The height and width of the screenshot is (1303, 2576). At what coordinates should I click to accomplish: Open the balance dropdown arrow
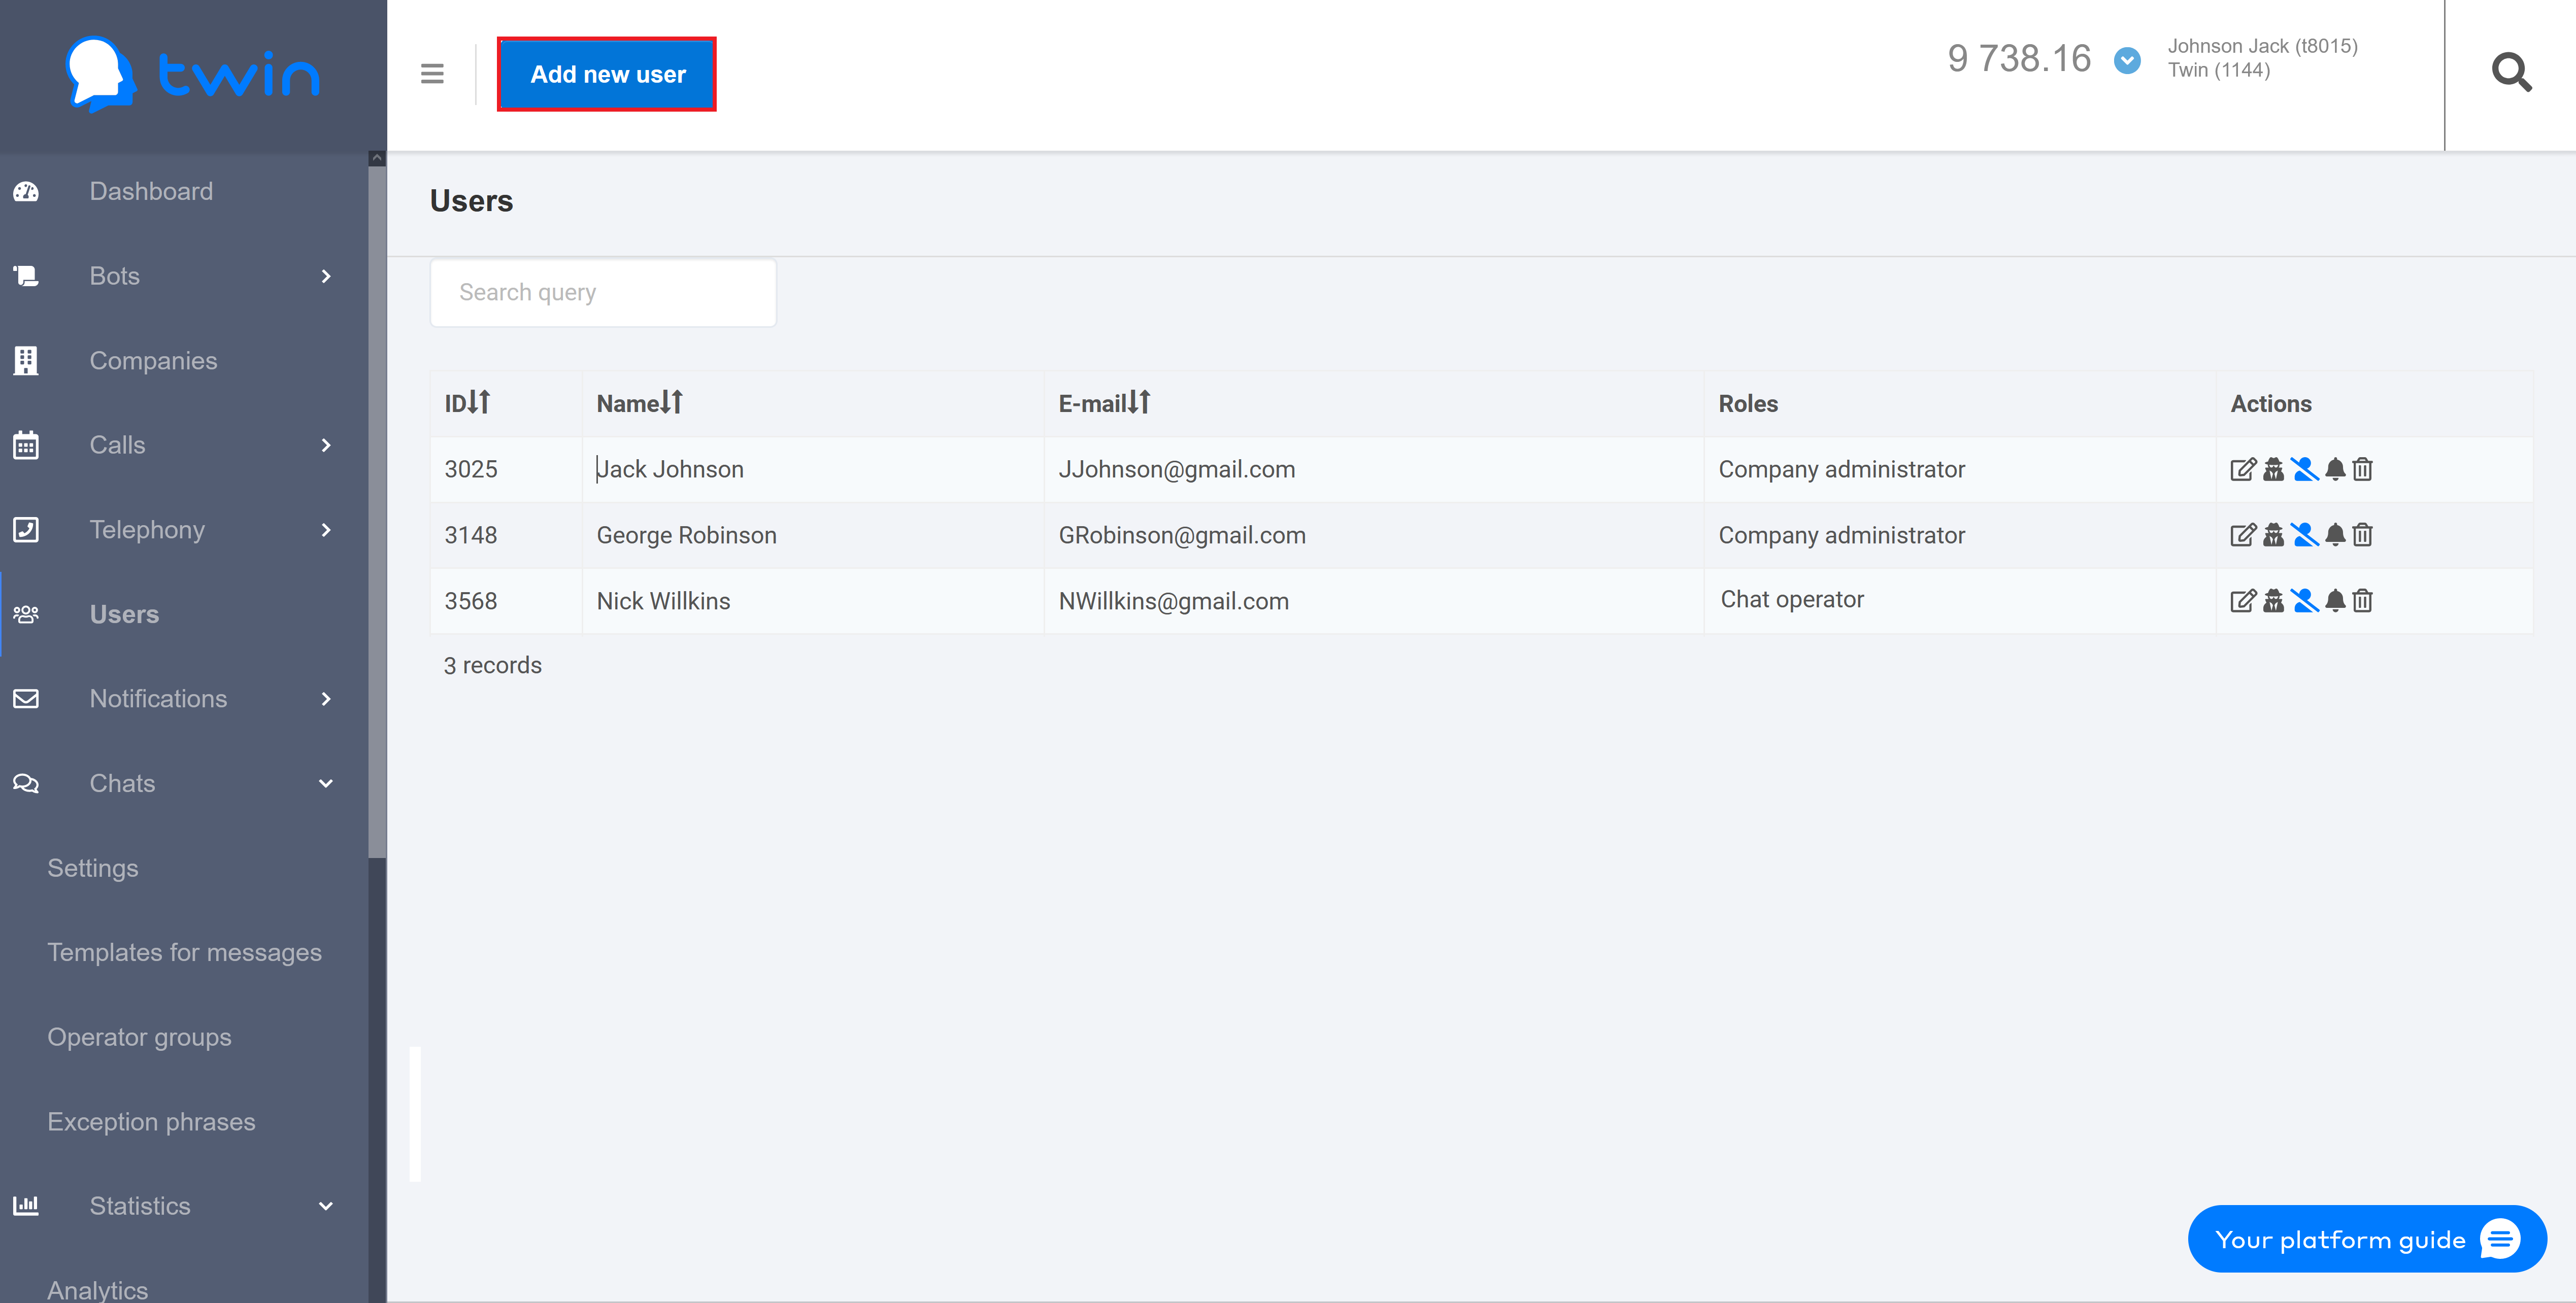pos(2126,59)
